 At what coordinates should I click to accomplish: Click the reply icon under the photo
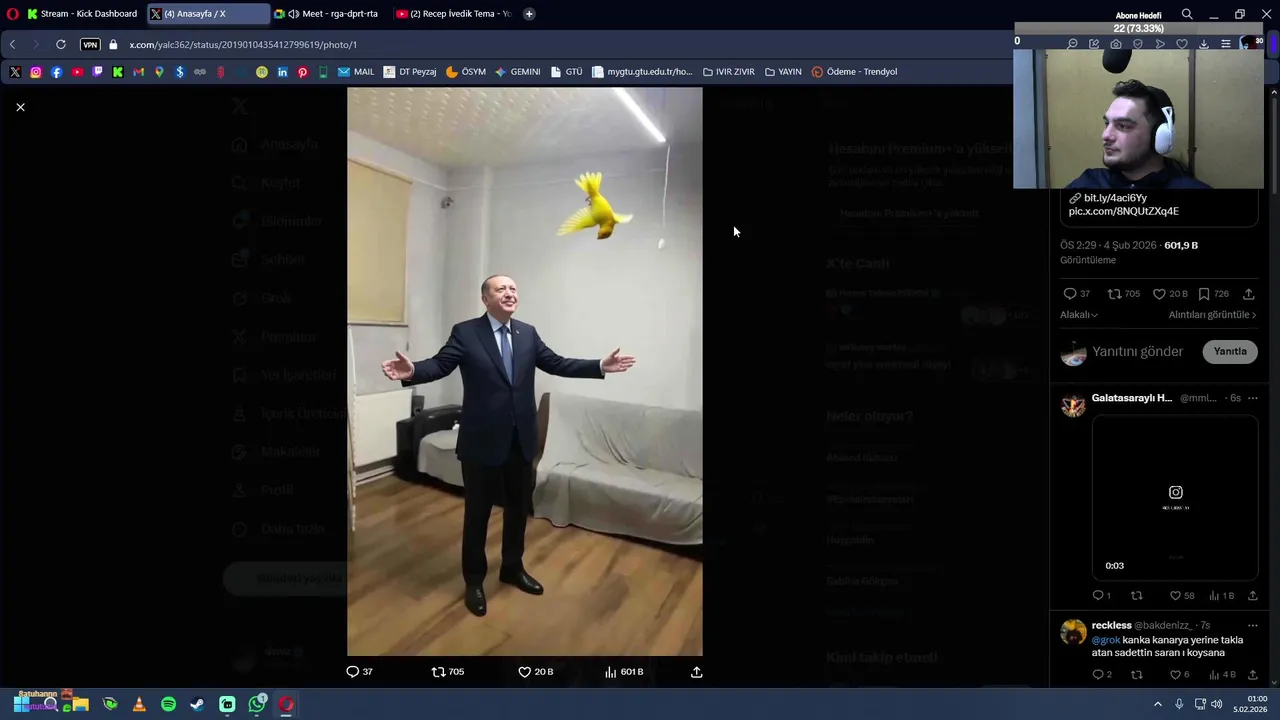click(352, 672)
